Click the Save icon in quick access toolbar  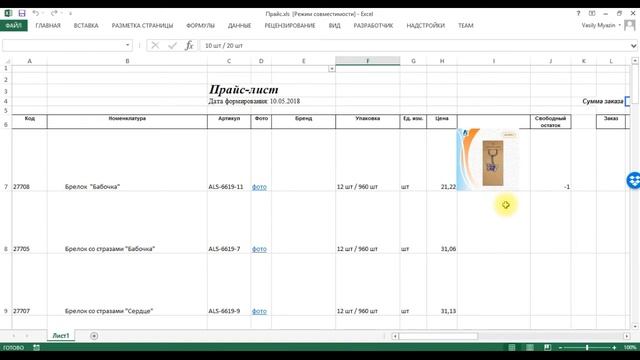[x=22, y=13]
